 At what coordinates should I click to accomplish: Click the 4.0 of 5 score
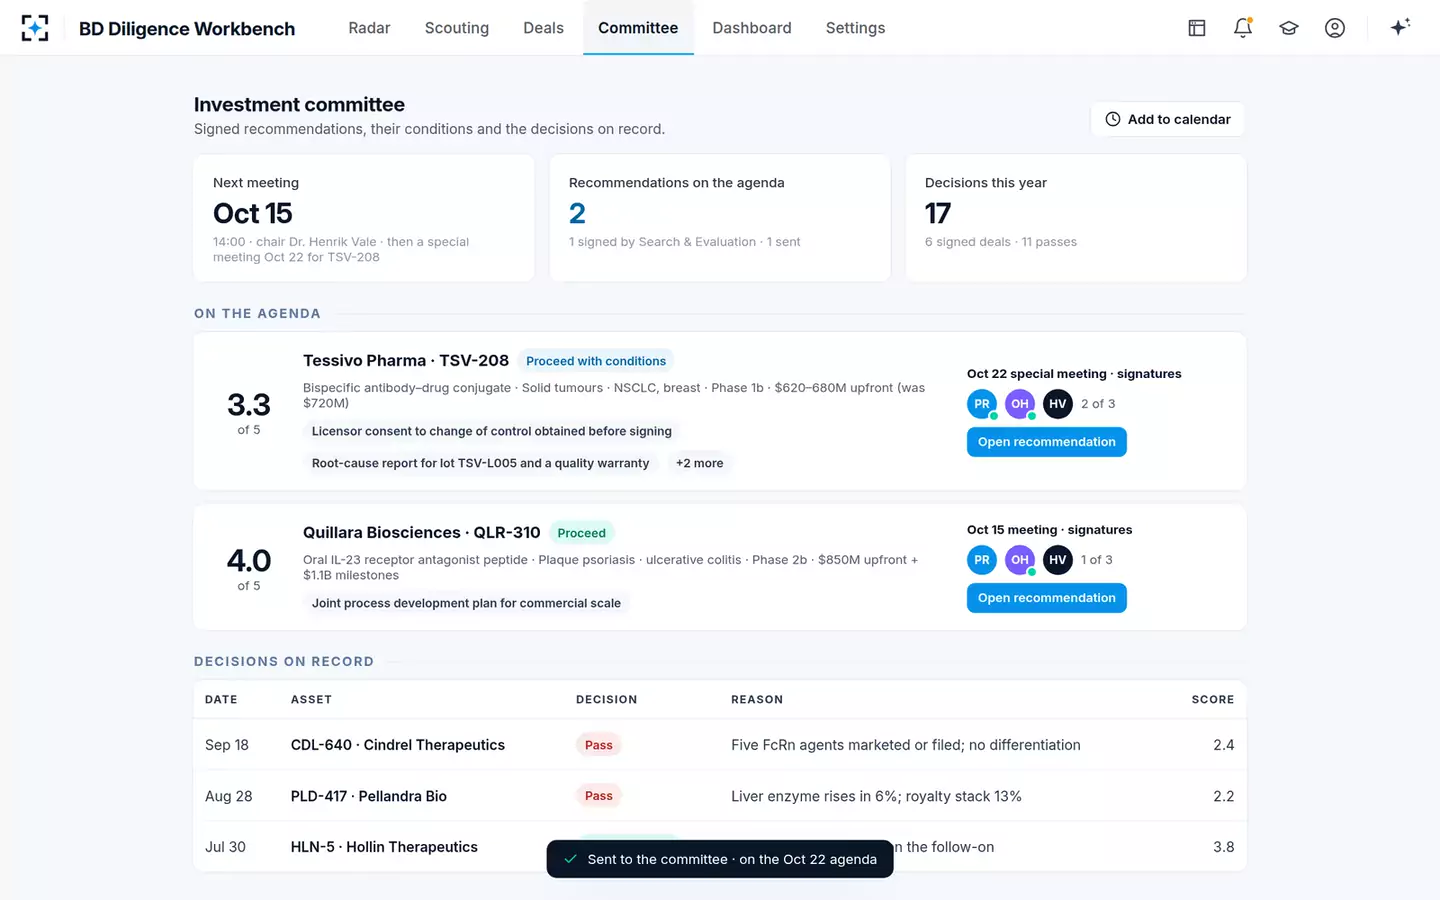tap(249, 567)
